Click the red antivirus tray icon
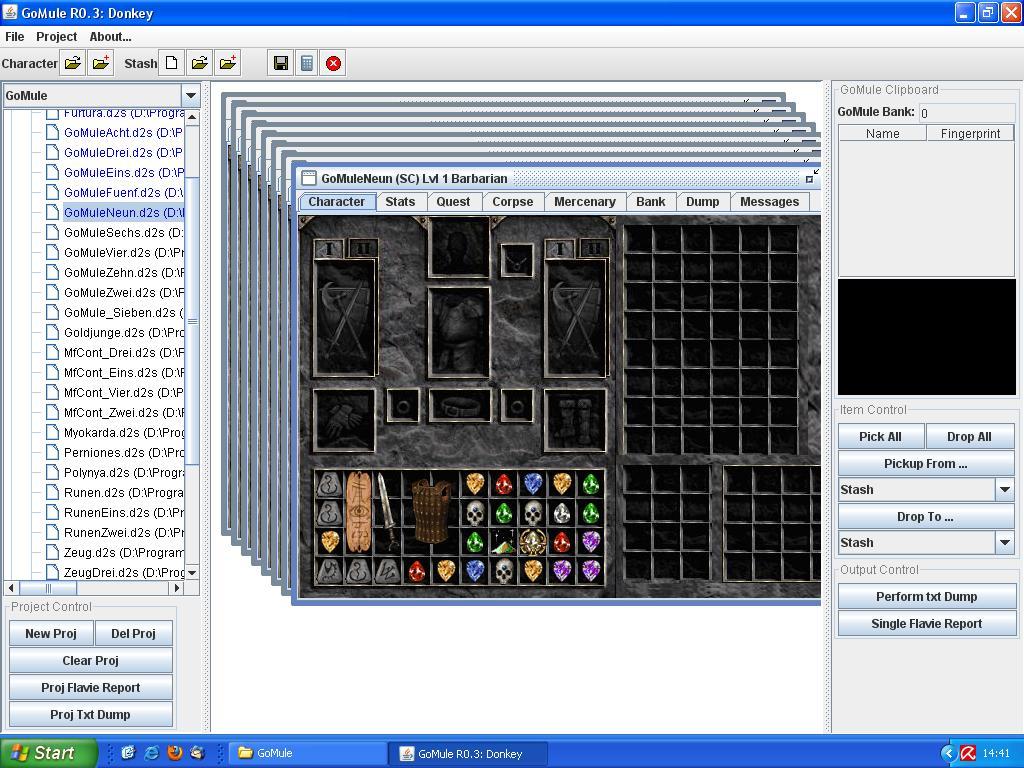Viewport: 1024px width, 768px height. tap(968, 754)
